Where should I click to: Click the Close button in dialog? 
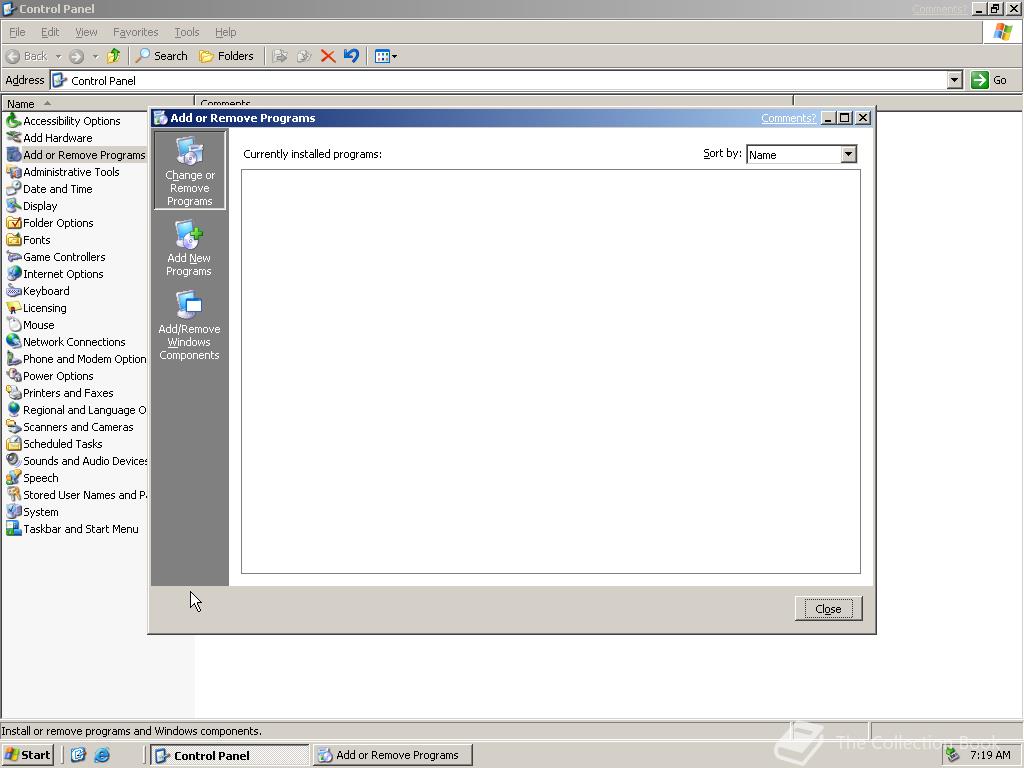pos(828,609)
